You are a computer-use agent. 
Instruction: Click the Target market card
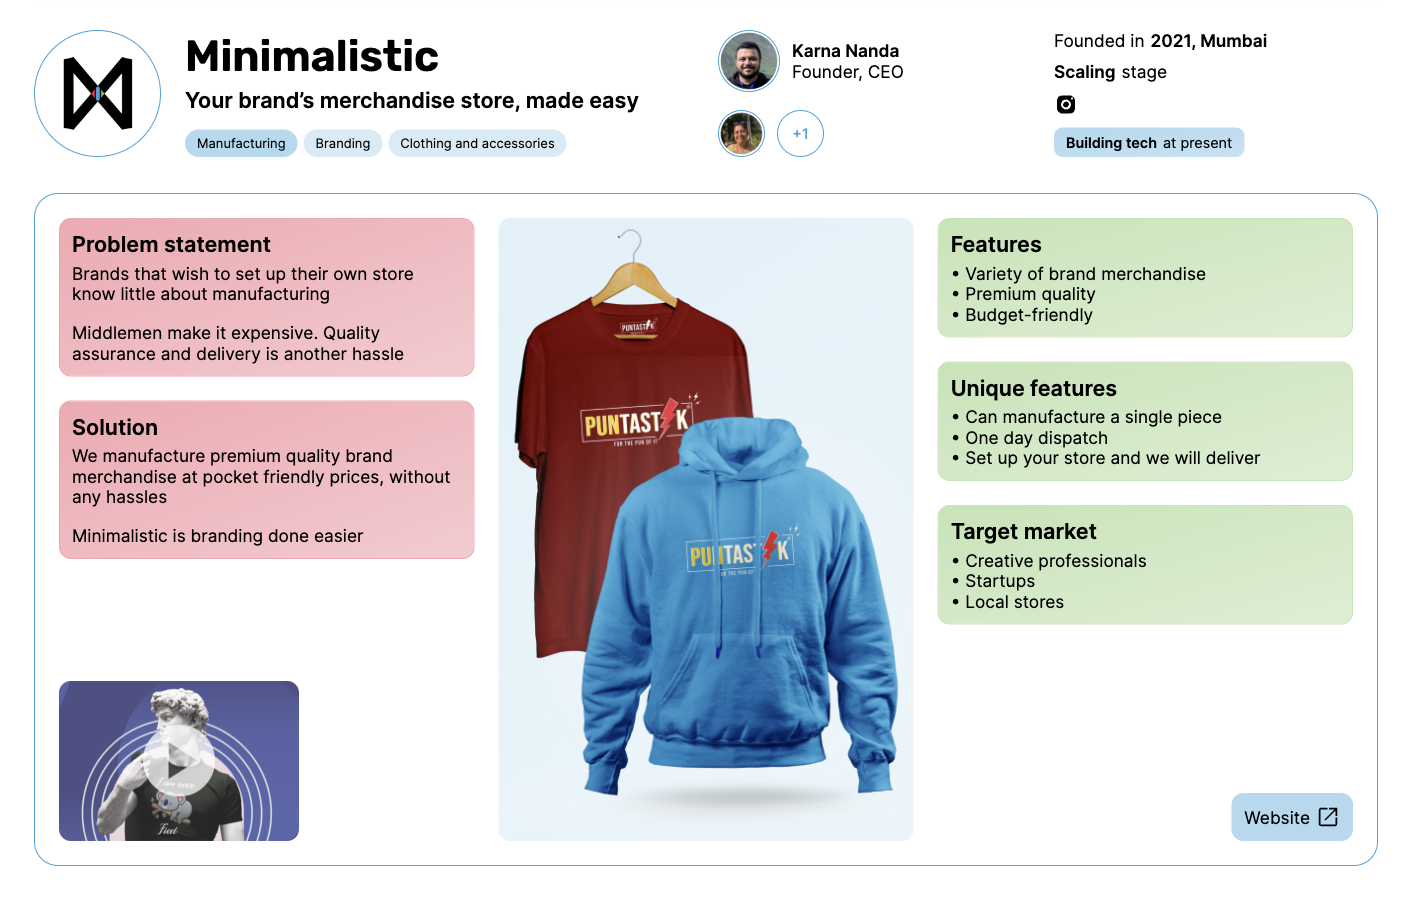(1145, 565)
